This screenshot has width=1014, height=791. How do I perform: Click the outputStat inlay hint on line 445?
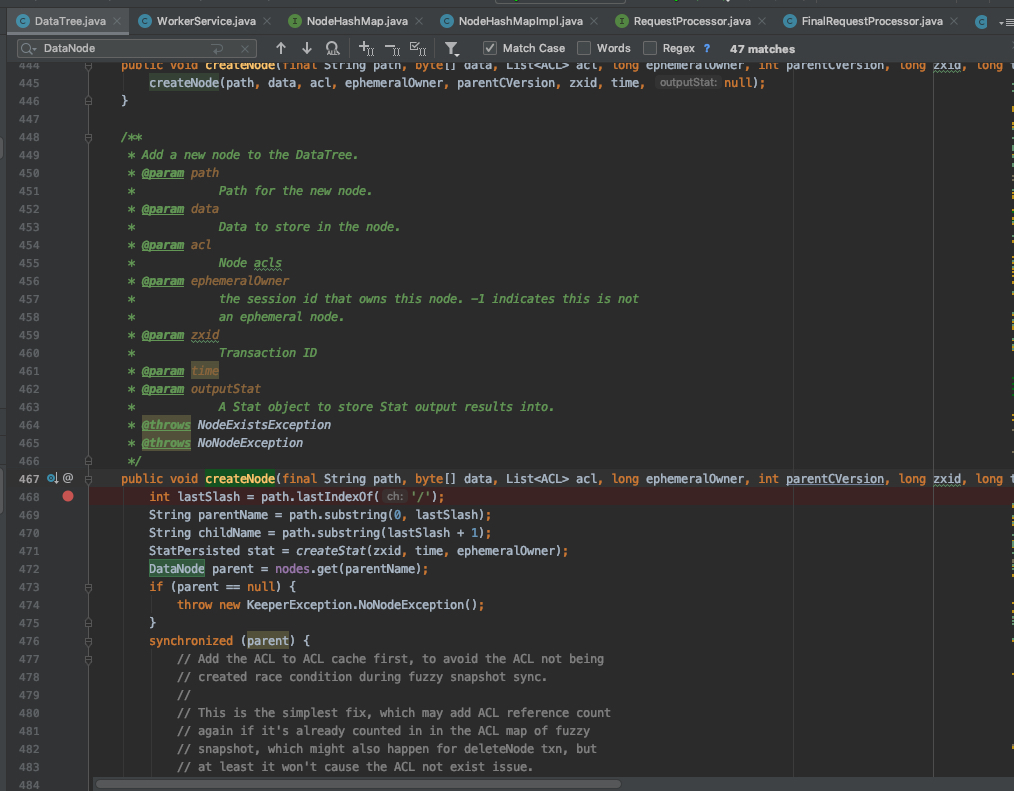click(x=688, y=83)
